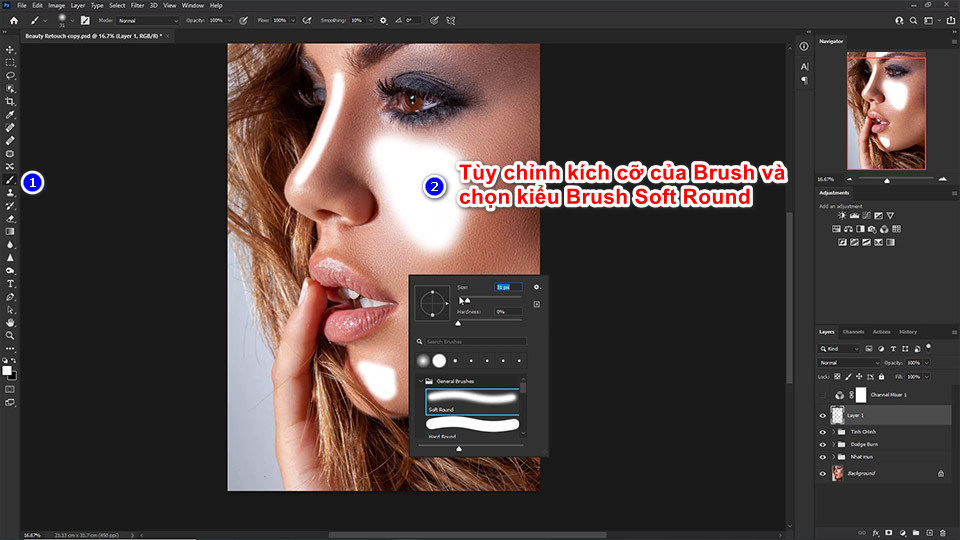Select the Type tool
Screen dimensions: 960x540
(10, 284)
